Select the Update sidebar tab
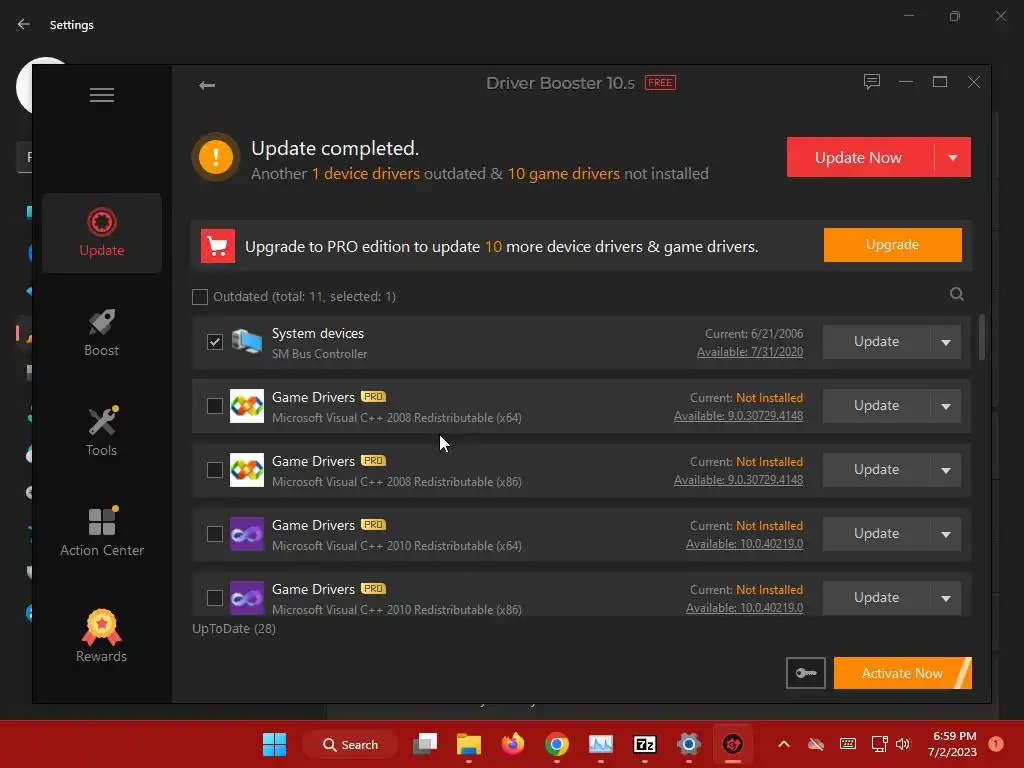 coord(102,232)
